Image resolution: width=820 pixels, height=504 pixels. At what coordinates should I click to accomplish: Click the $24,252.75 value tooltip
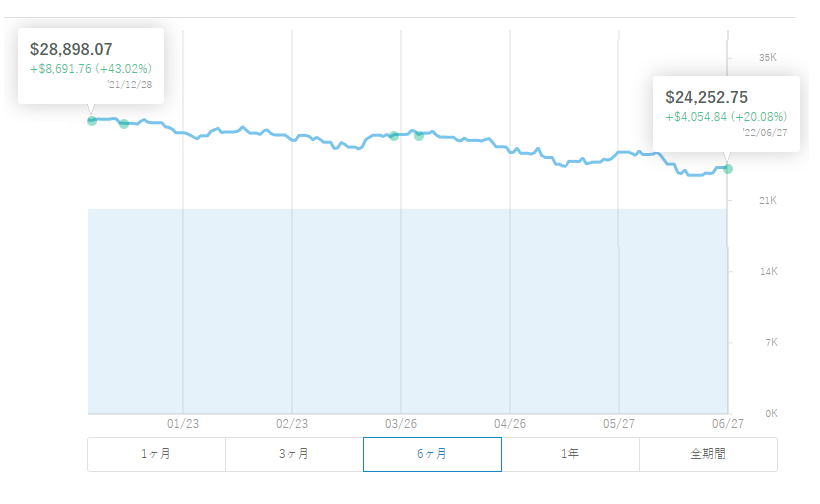[x=726, y=114]
